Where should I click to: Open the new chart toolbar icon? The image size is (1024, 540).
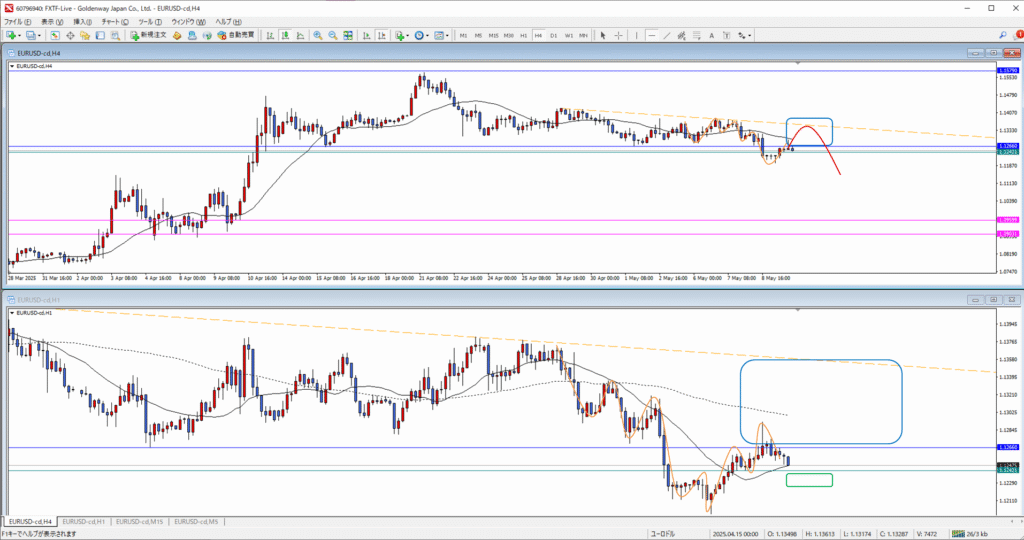[x=12, y=35]
